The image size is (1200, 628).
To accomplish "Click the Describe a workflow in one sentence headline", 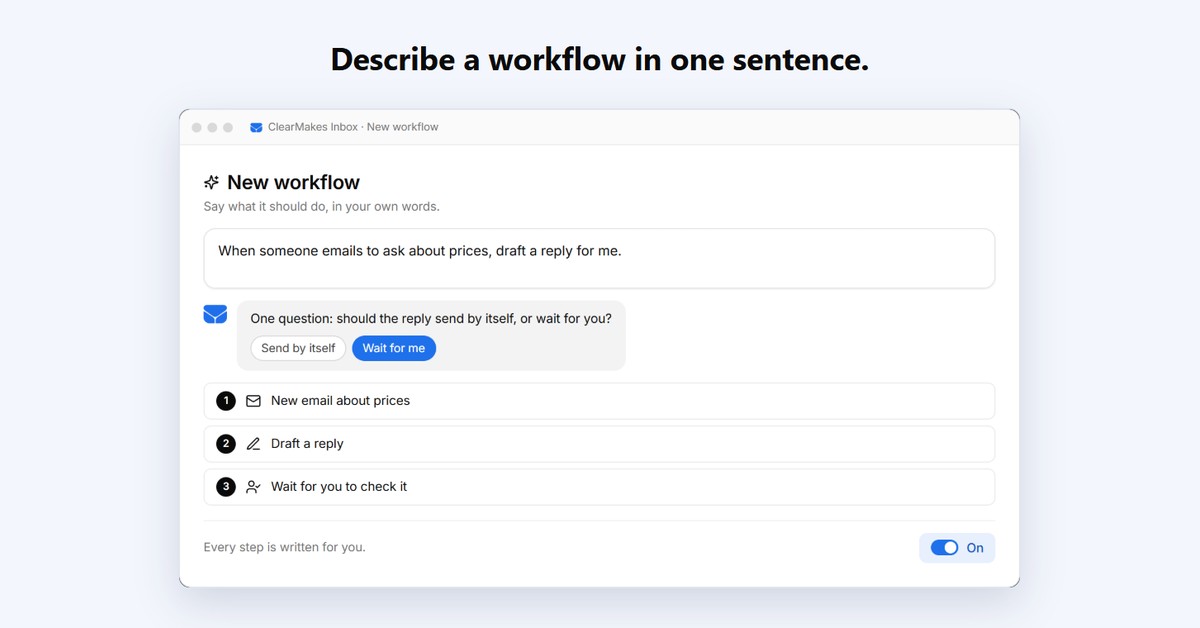I will click(x=600, y=60).
